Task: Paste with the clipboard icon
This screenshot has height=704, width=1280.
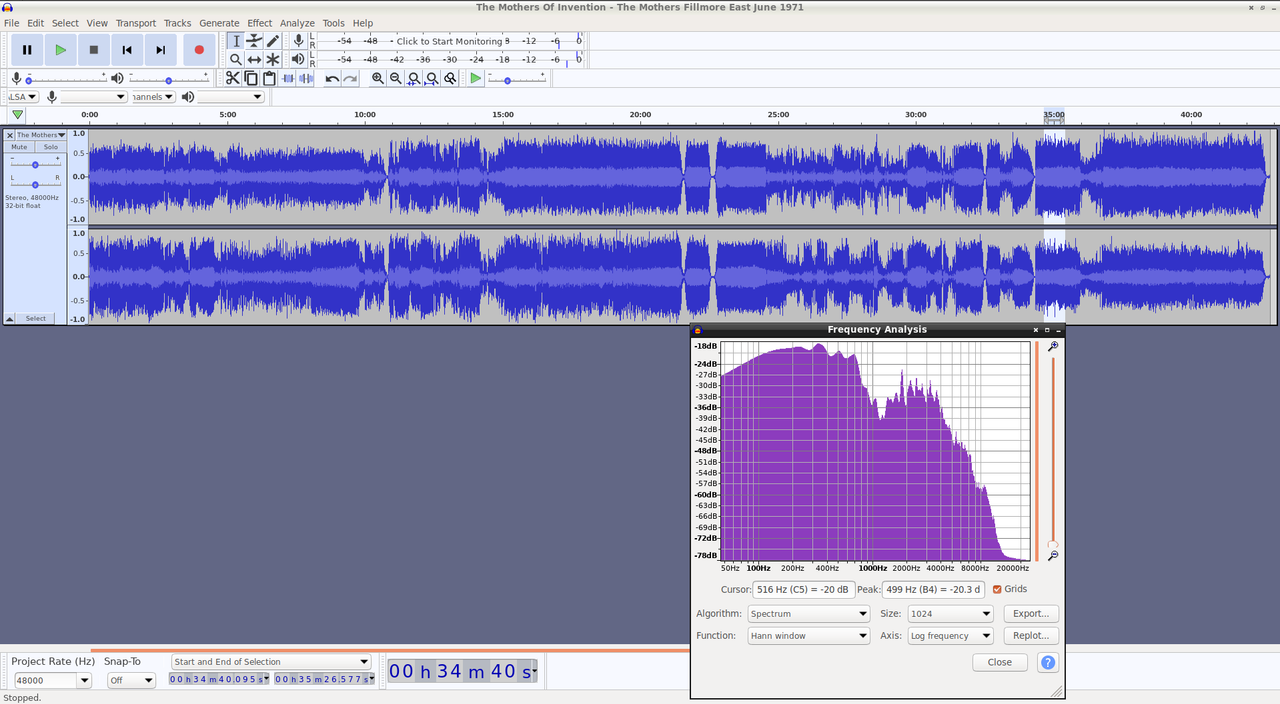Action: (269, 78)
